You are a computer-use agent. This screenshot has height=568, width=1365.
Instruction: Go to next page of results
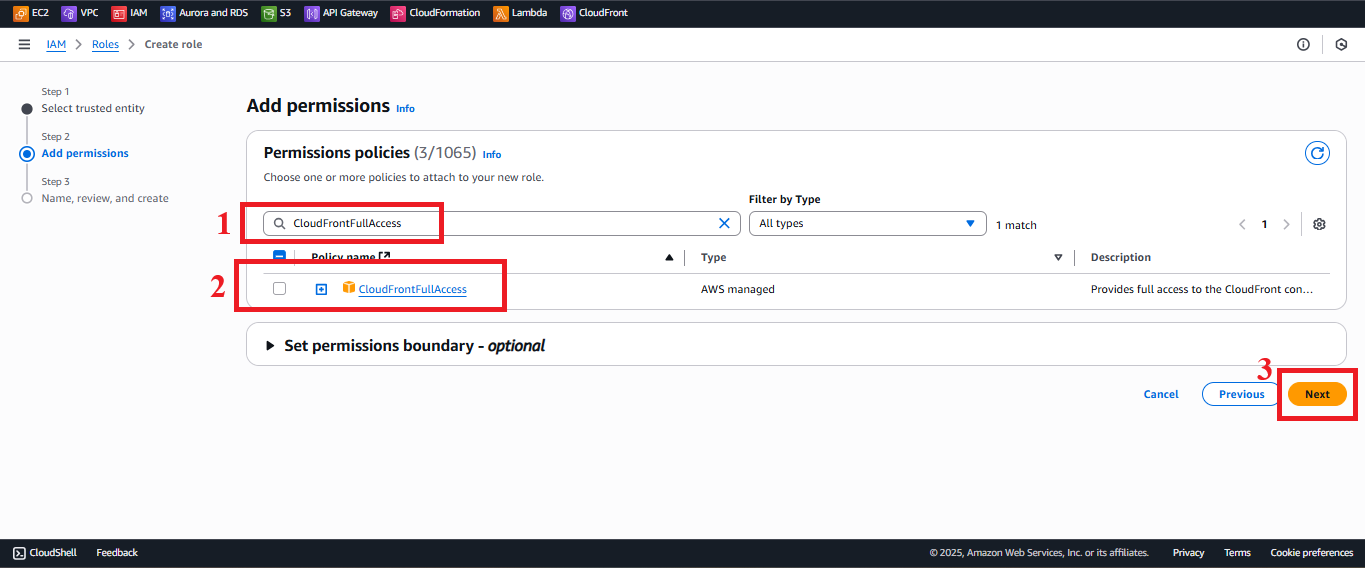(1286, 224)
